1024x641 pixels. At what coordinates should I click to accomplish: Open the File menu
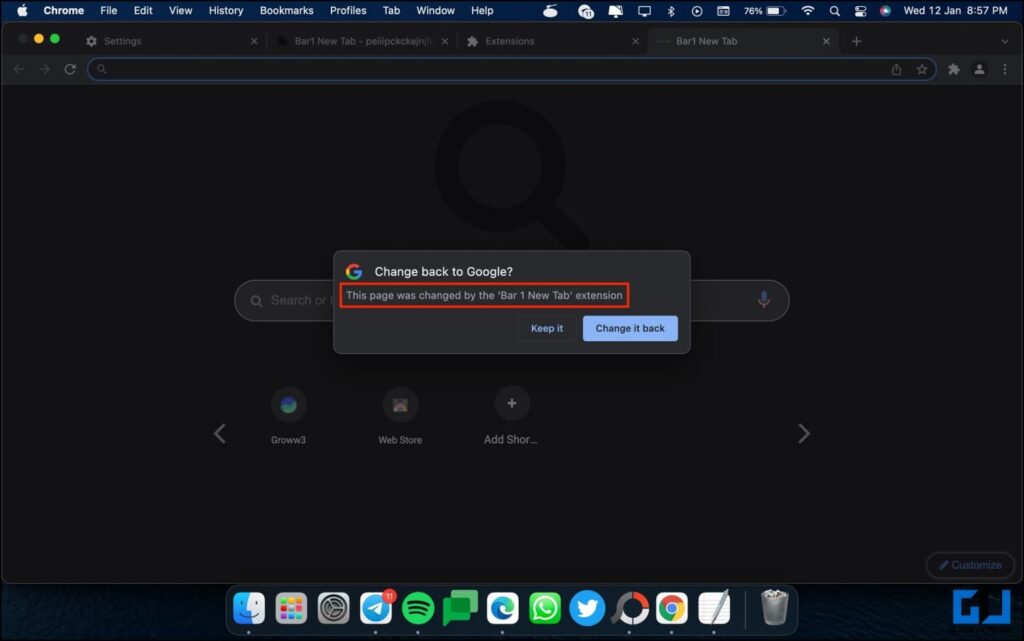tap(108, 10)
